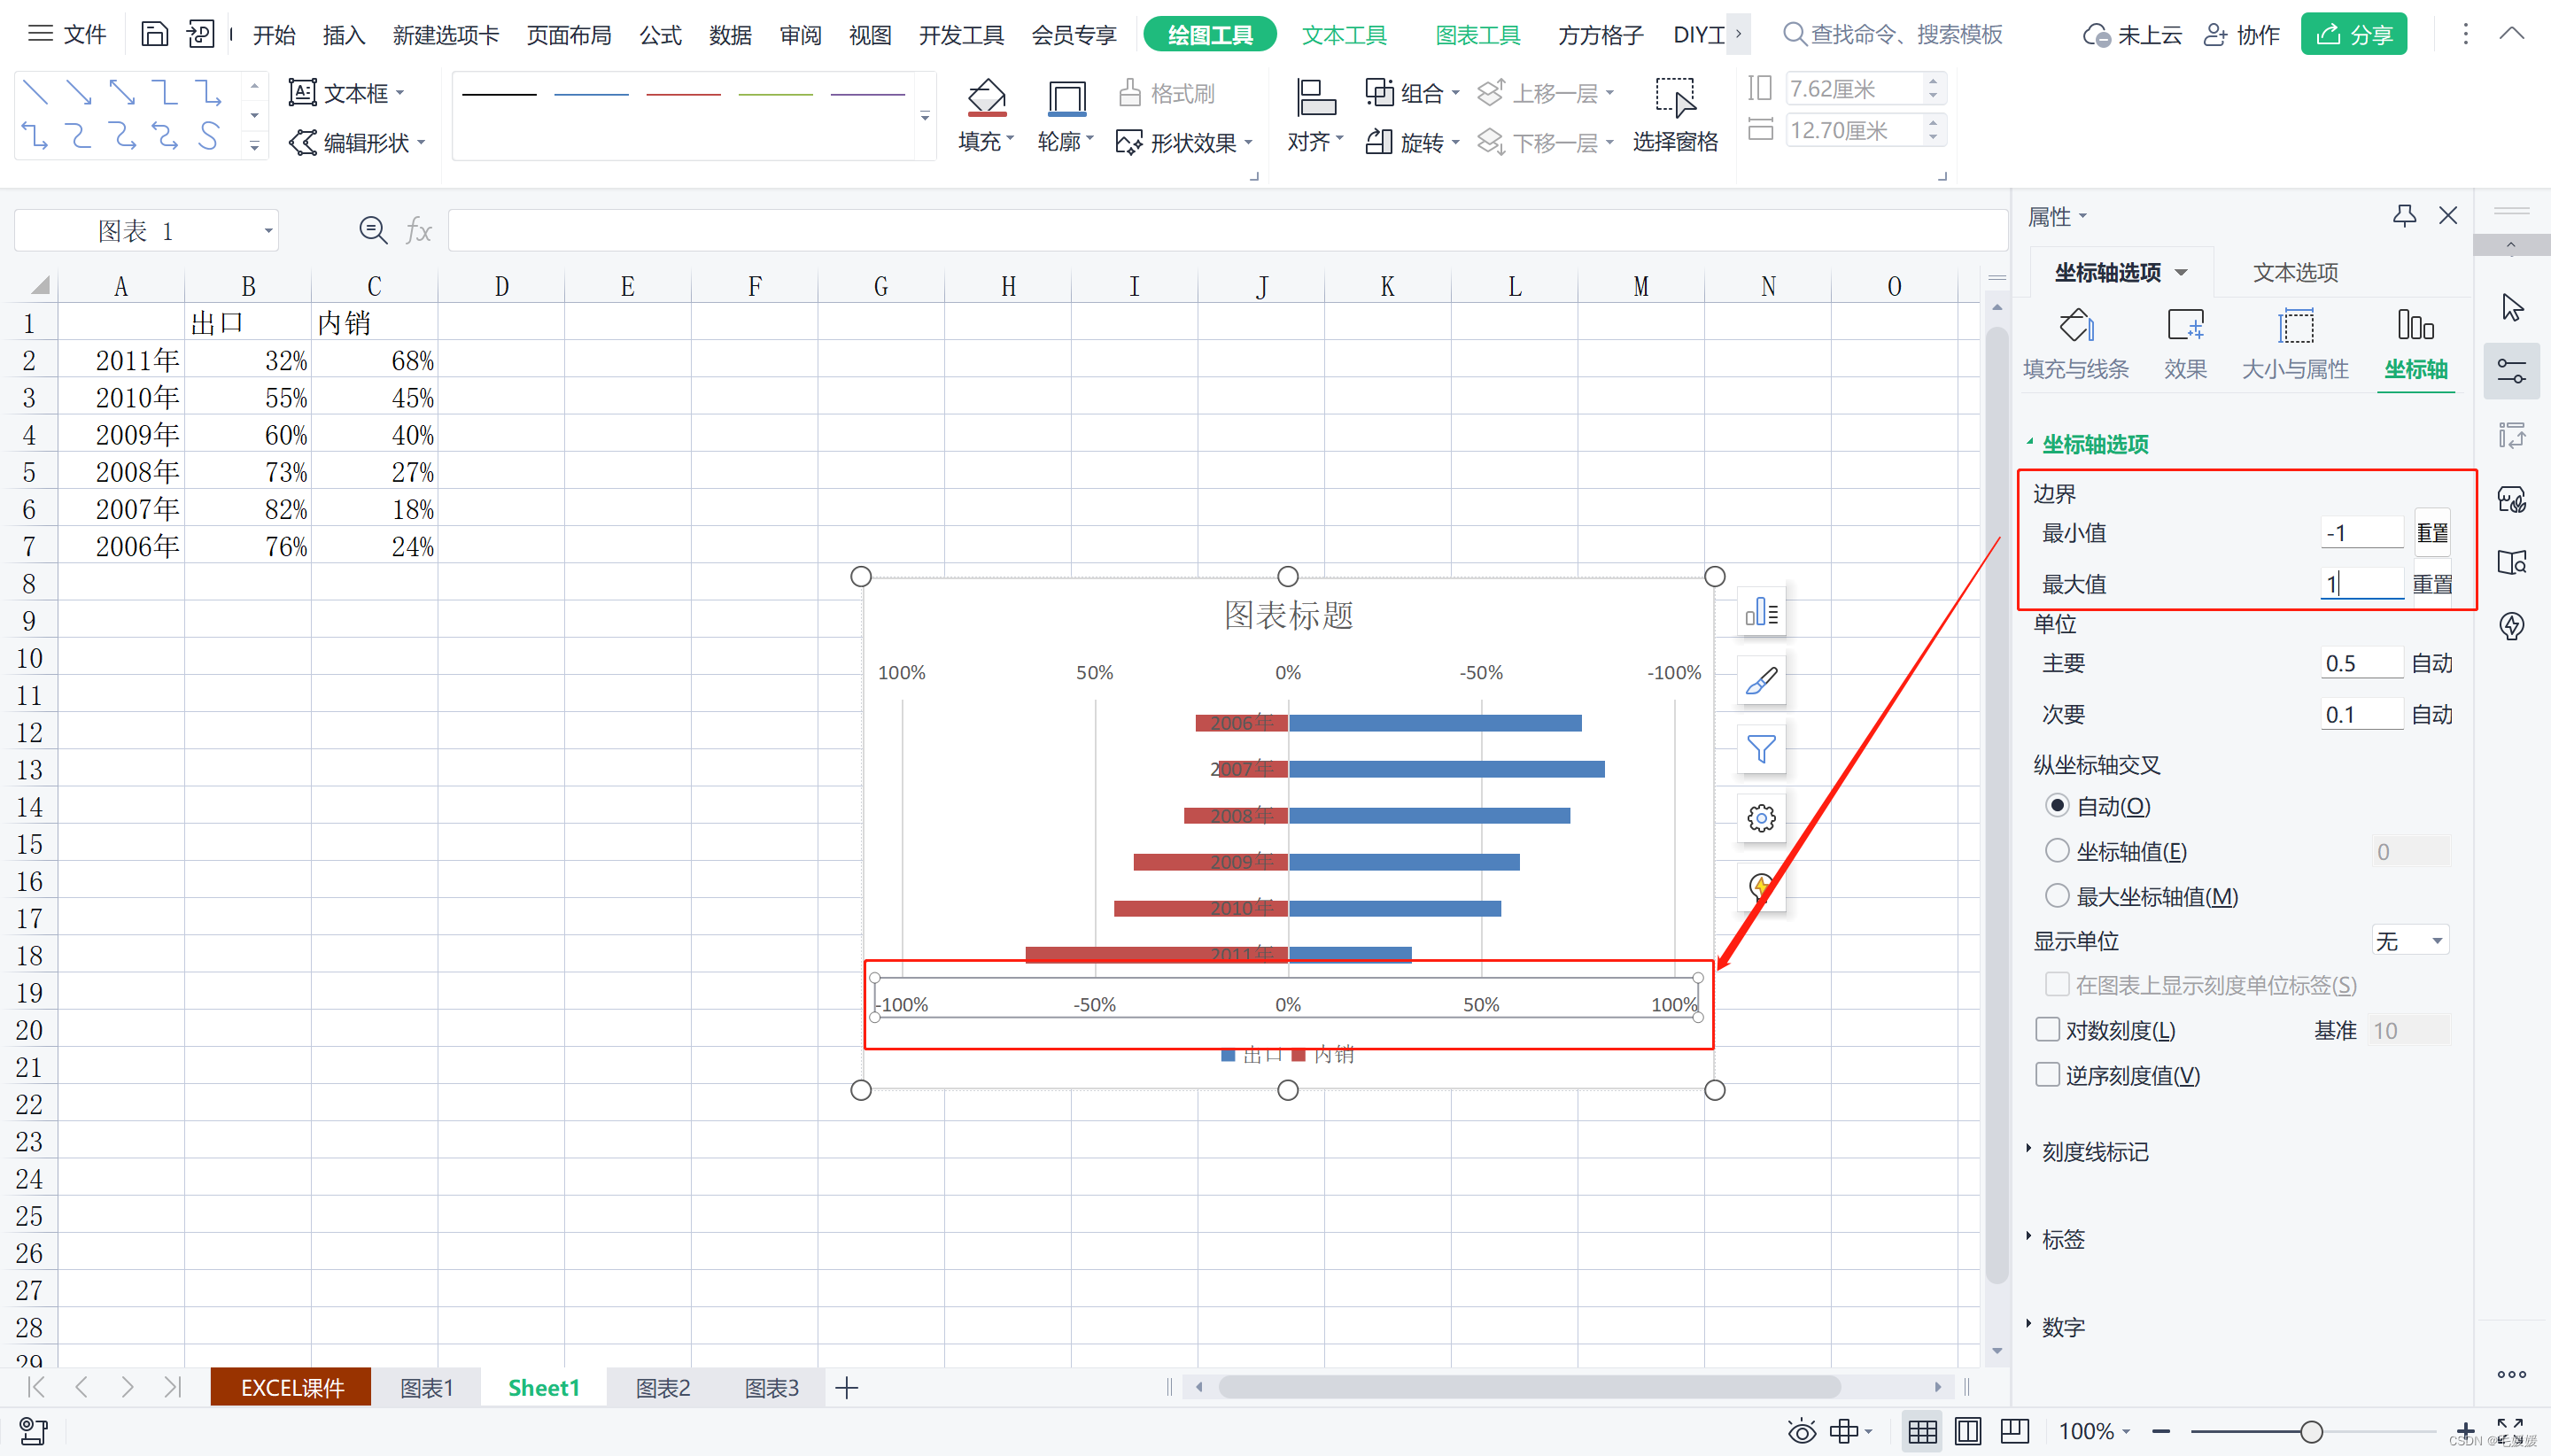Expand the 数字 section

pos(2062,1326)
